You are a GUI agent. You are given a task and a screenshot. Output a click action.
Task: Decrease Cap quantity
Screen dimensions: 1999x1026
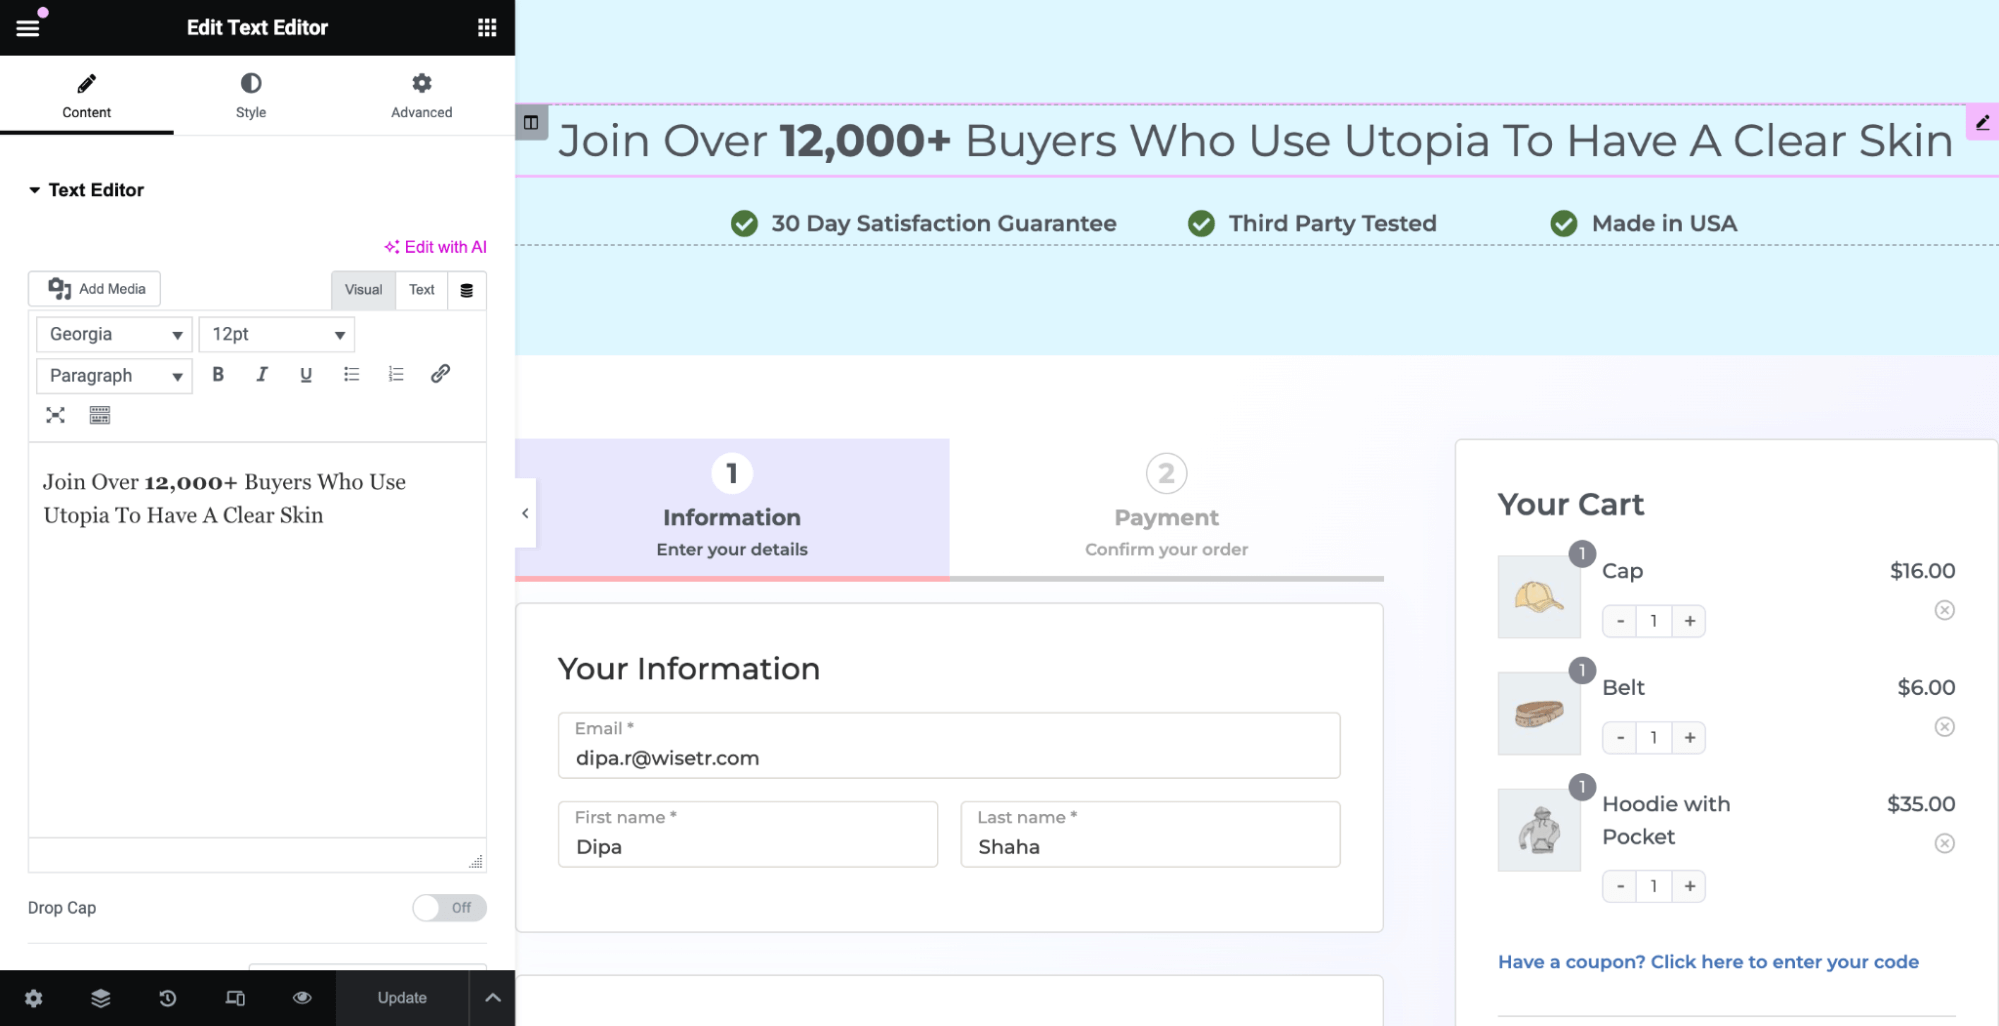(1620, 621)
